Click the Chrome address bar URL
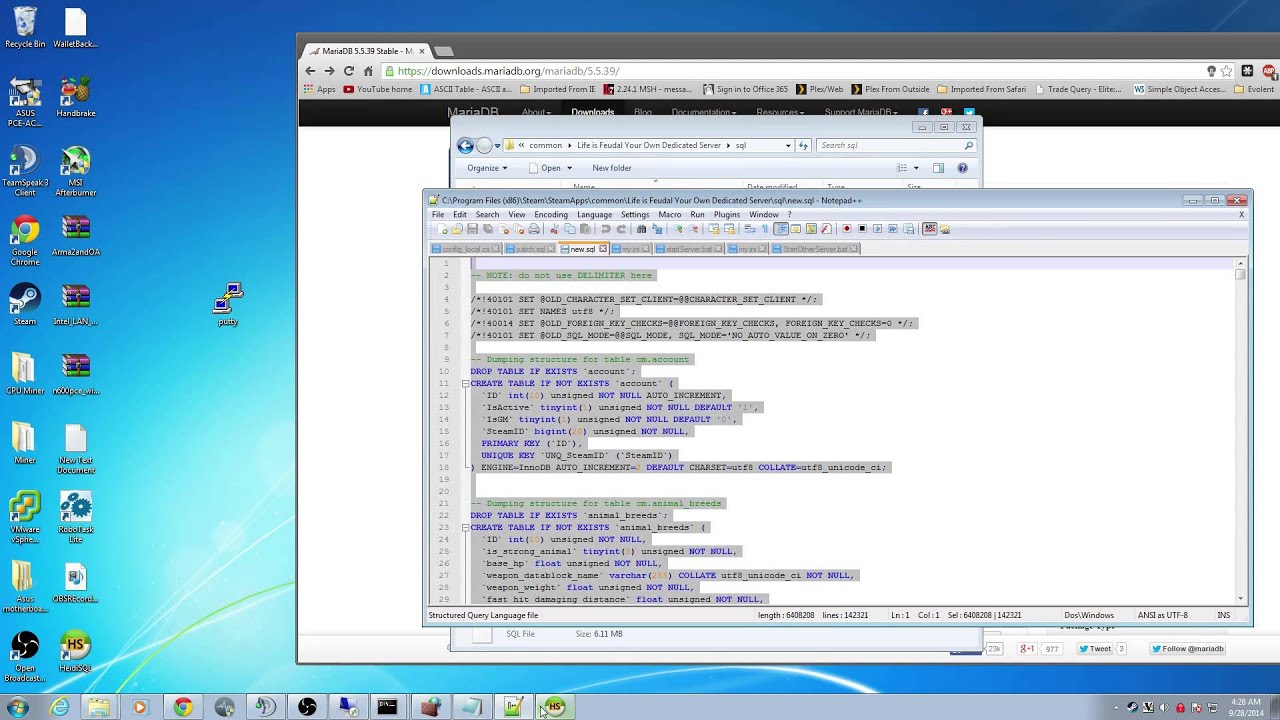The image size is (1280, 720). pyautogui.click(x=508, y=71)
